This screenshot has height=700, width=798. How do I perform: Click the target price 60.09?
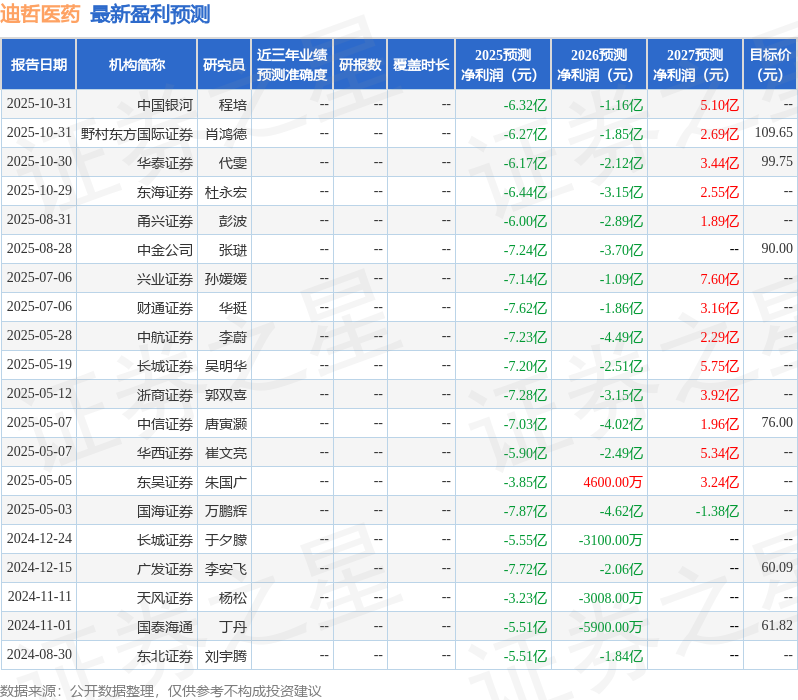click(x=777, y=568)
